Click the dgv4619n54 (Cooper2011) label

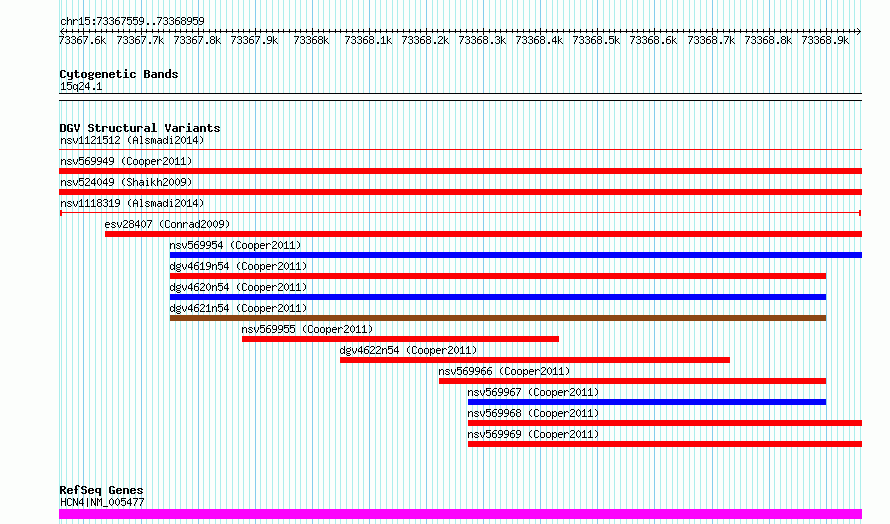[x=238, y=266]
